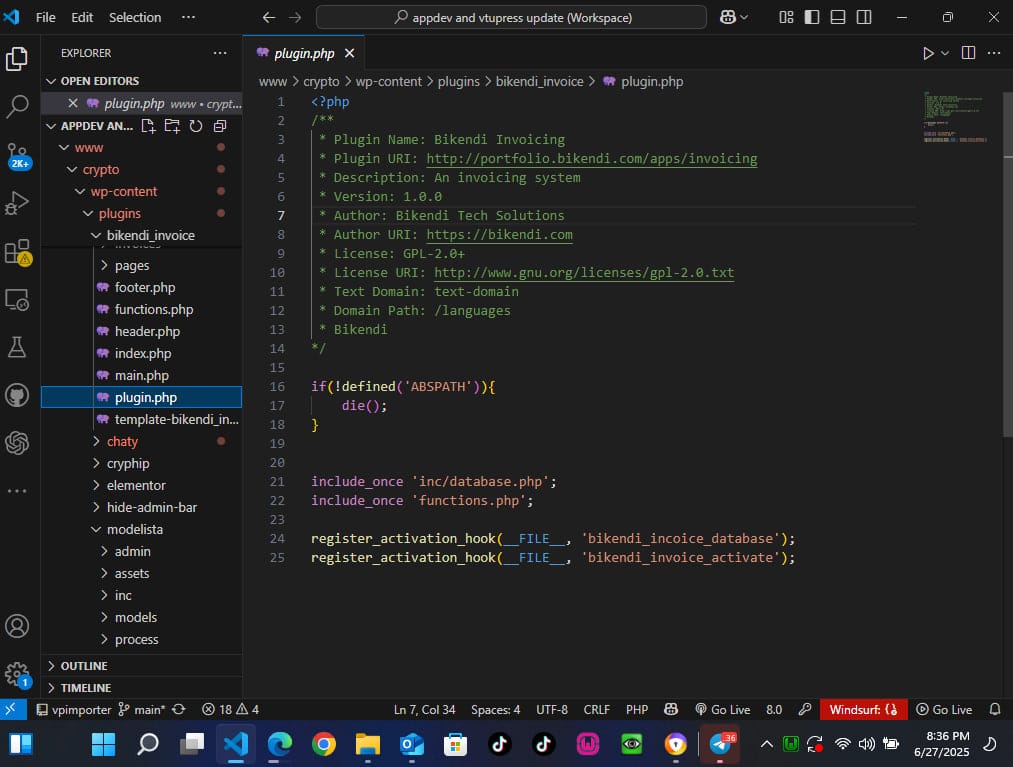Collapse the modelista folder

134,529
